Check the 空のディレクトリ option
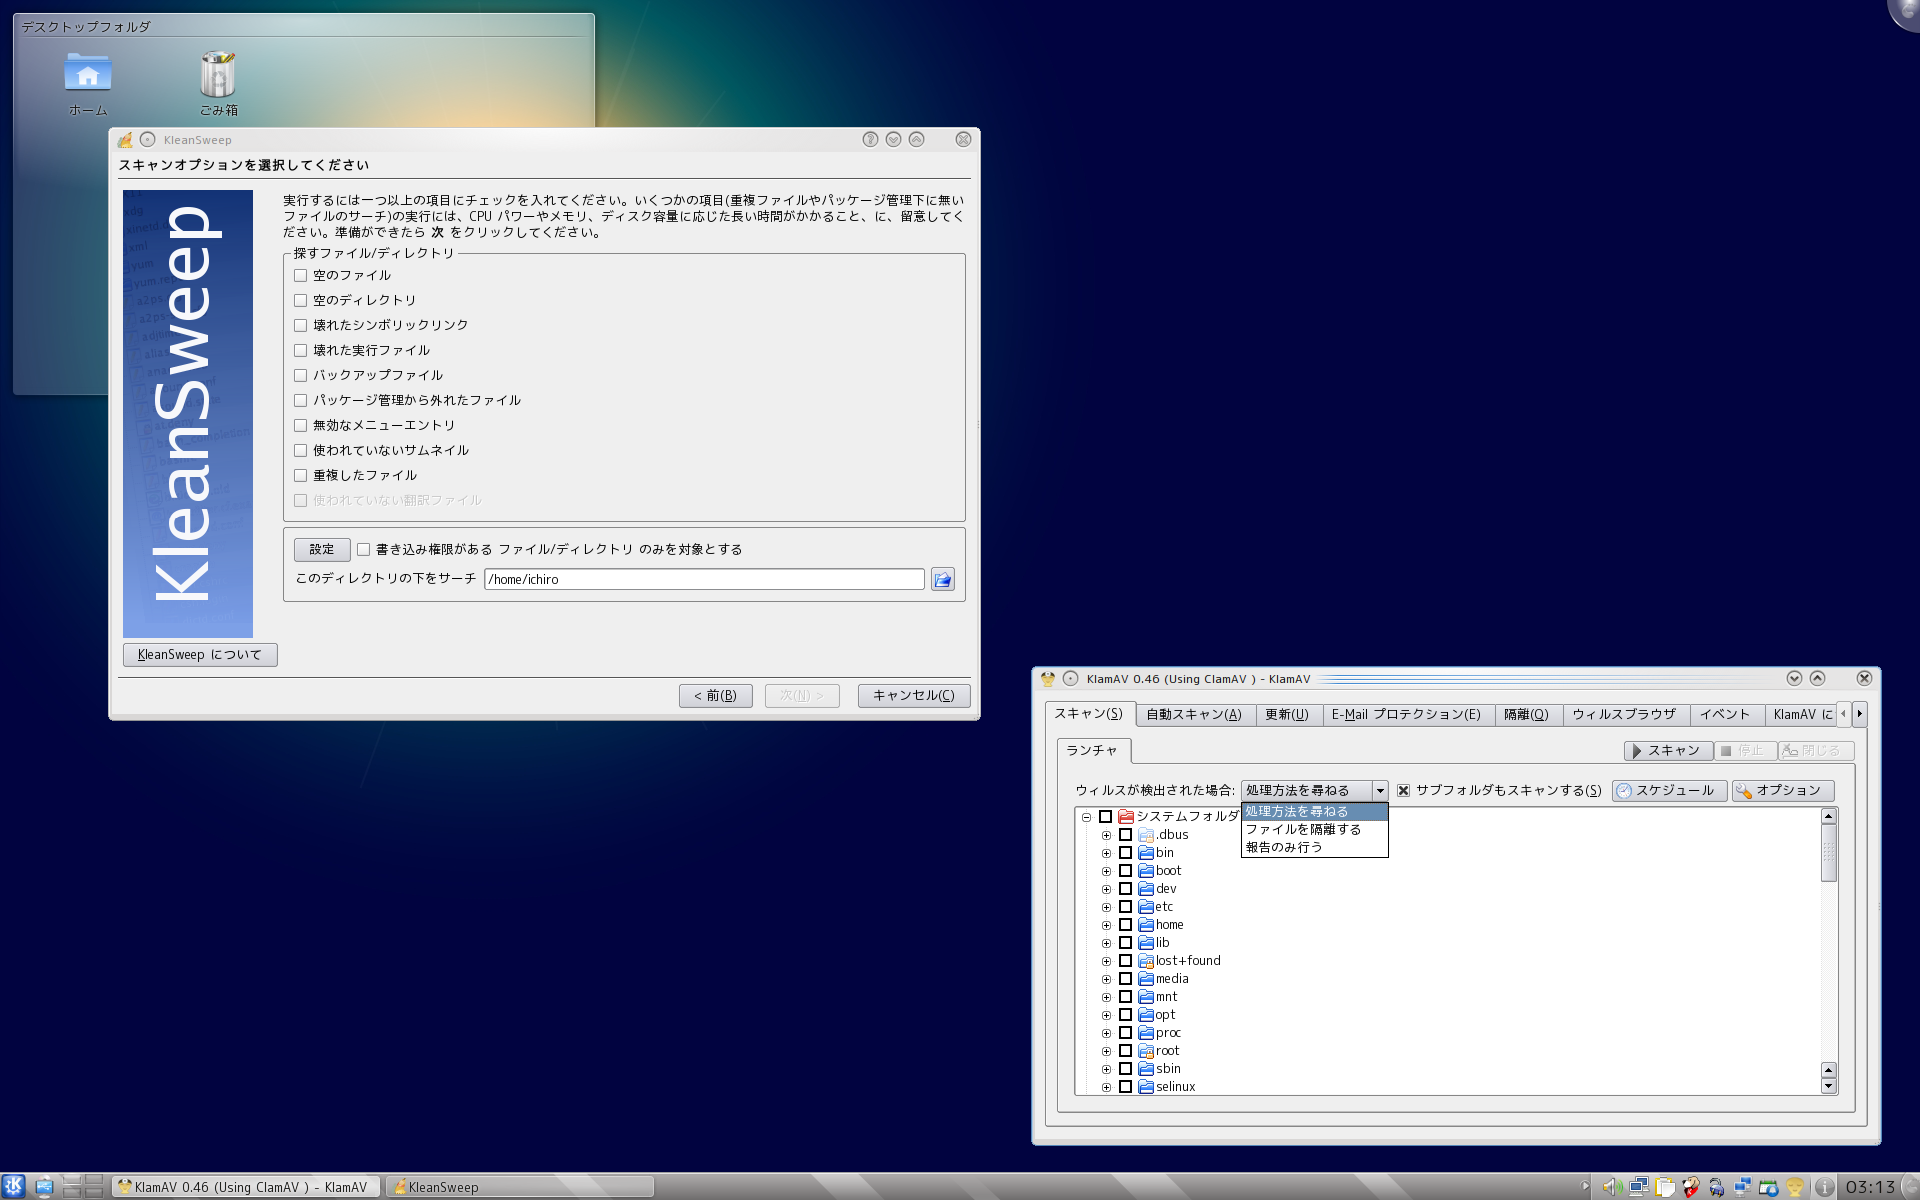Viewport: 1920px width, 1200px height. 300,300
